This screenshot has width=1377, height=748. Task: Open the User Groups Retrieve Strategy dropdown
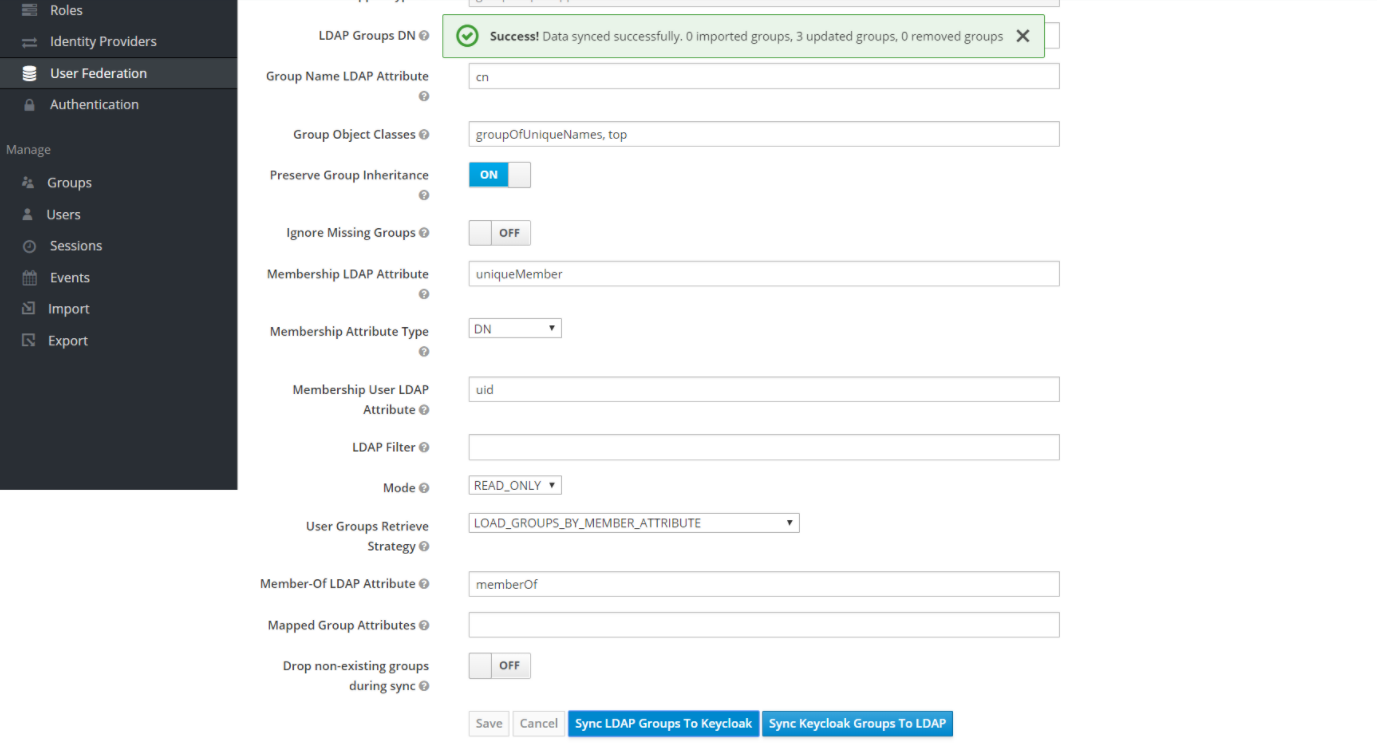pyautogui.click(x=634, y=523)
